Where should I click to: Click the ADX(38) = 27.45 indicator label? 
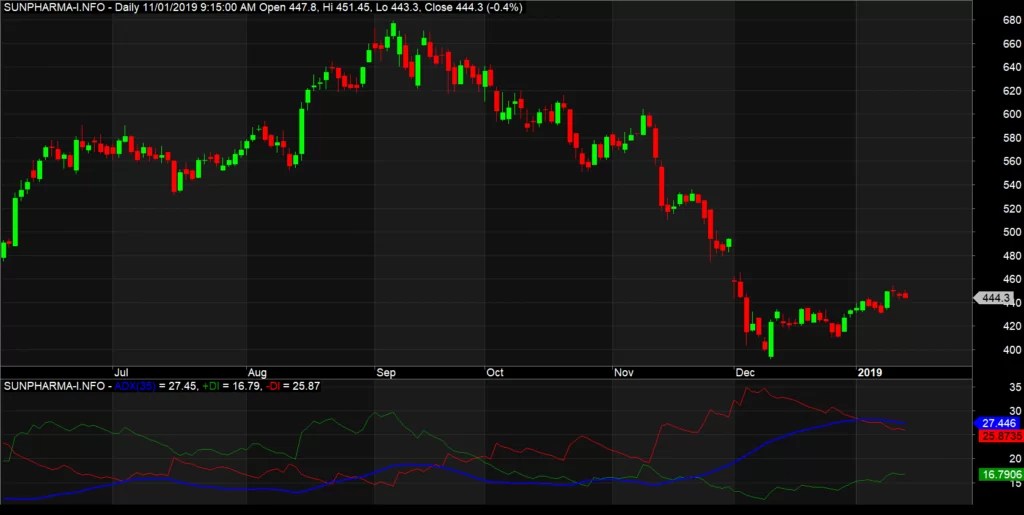(155, 386)
